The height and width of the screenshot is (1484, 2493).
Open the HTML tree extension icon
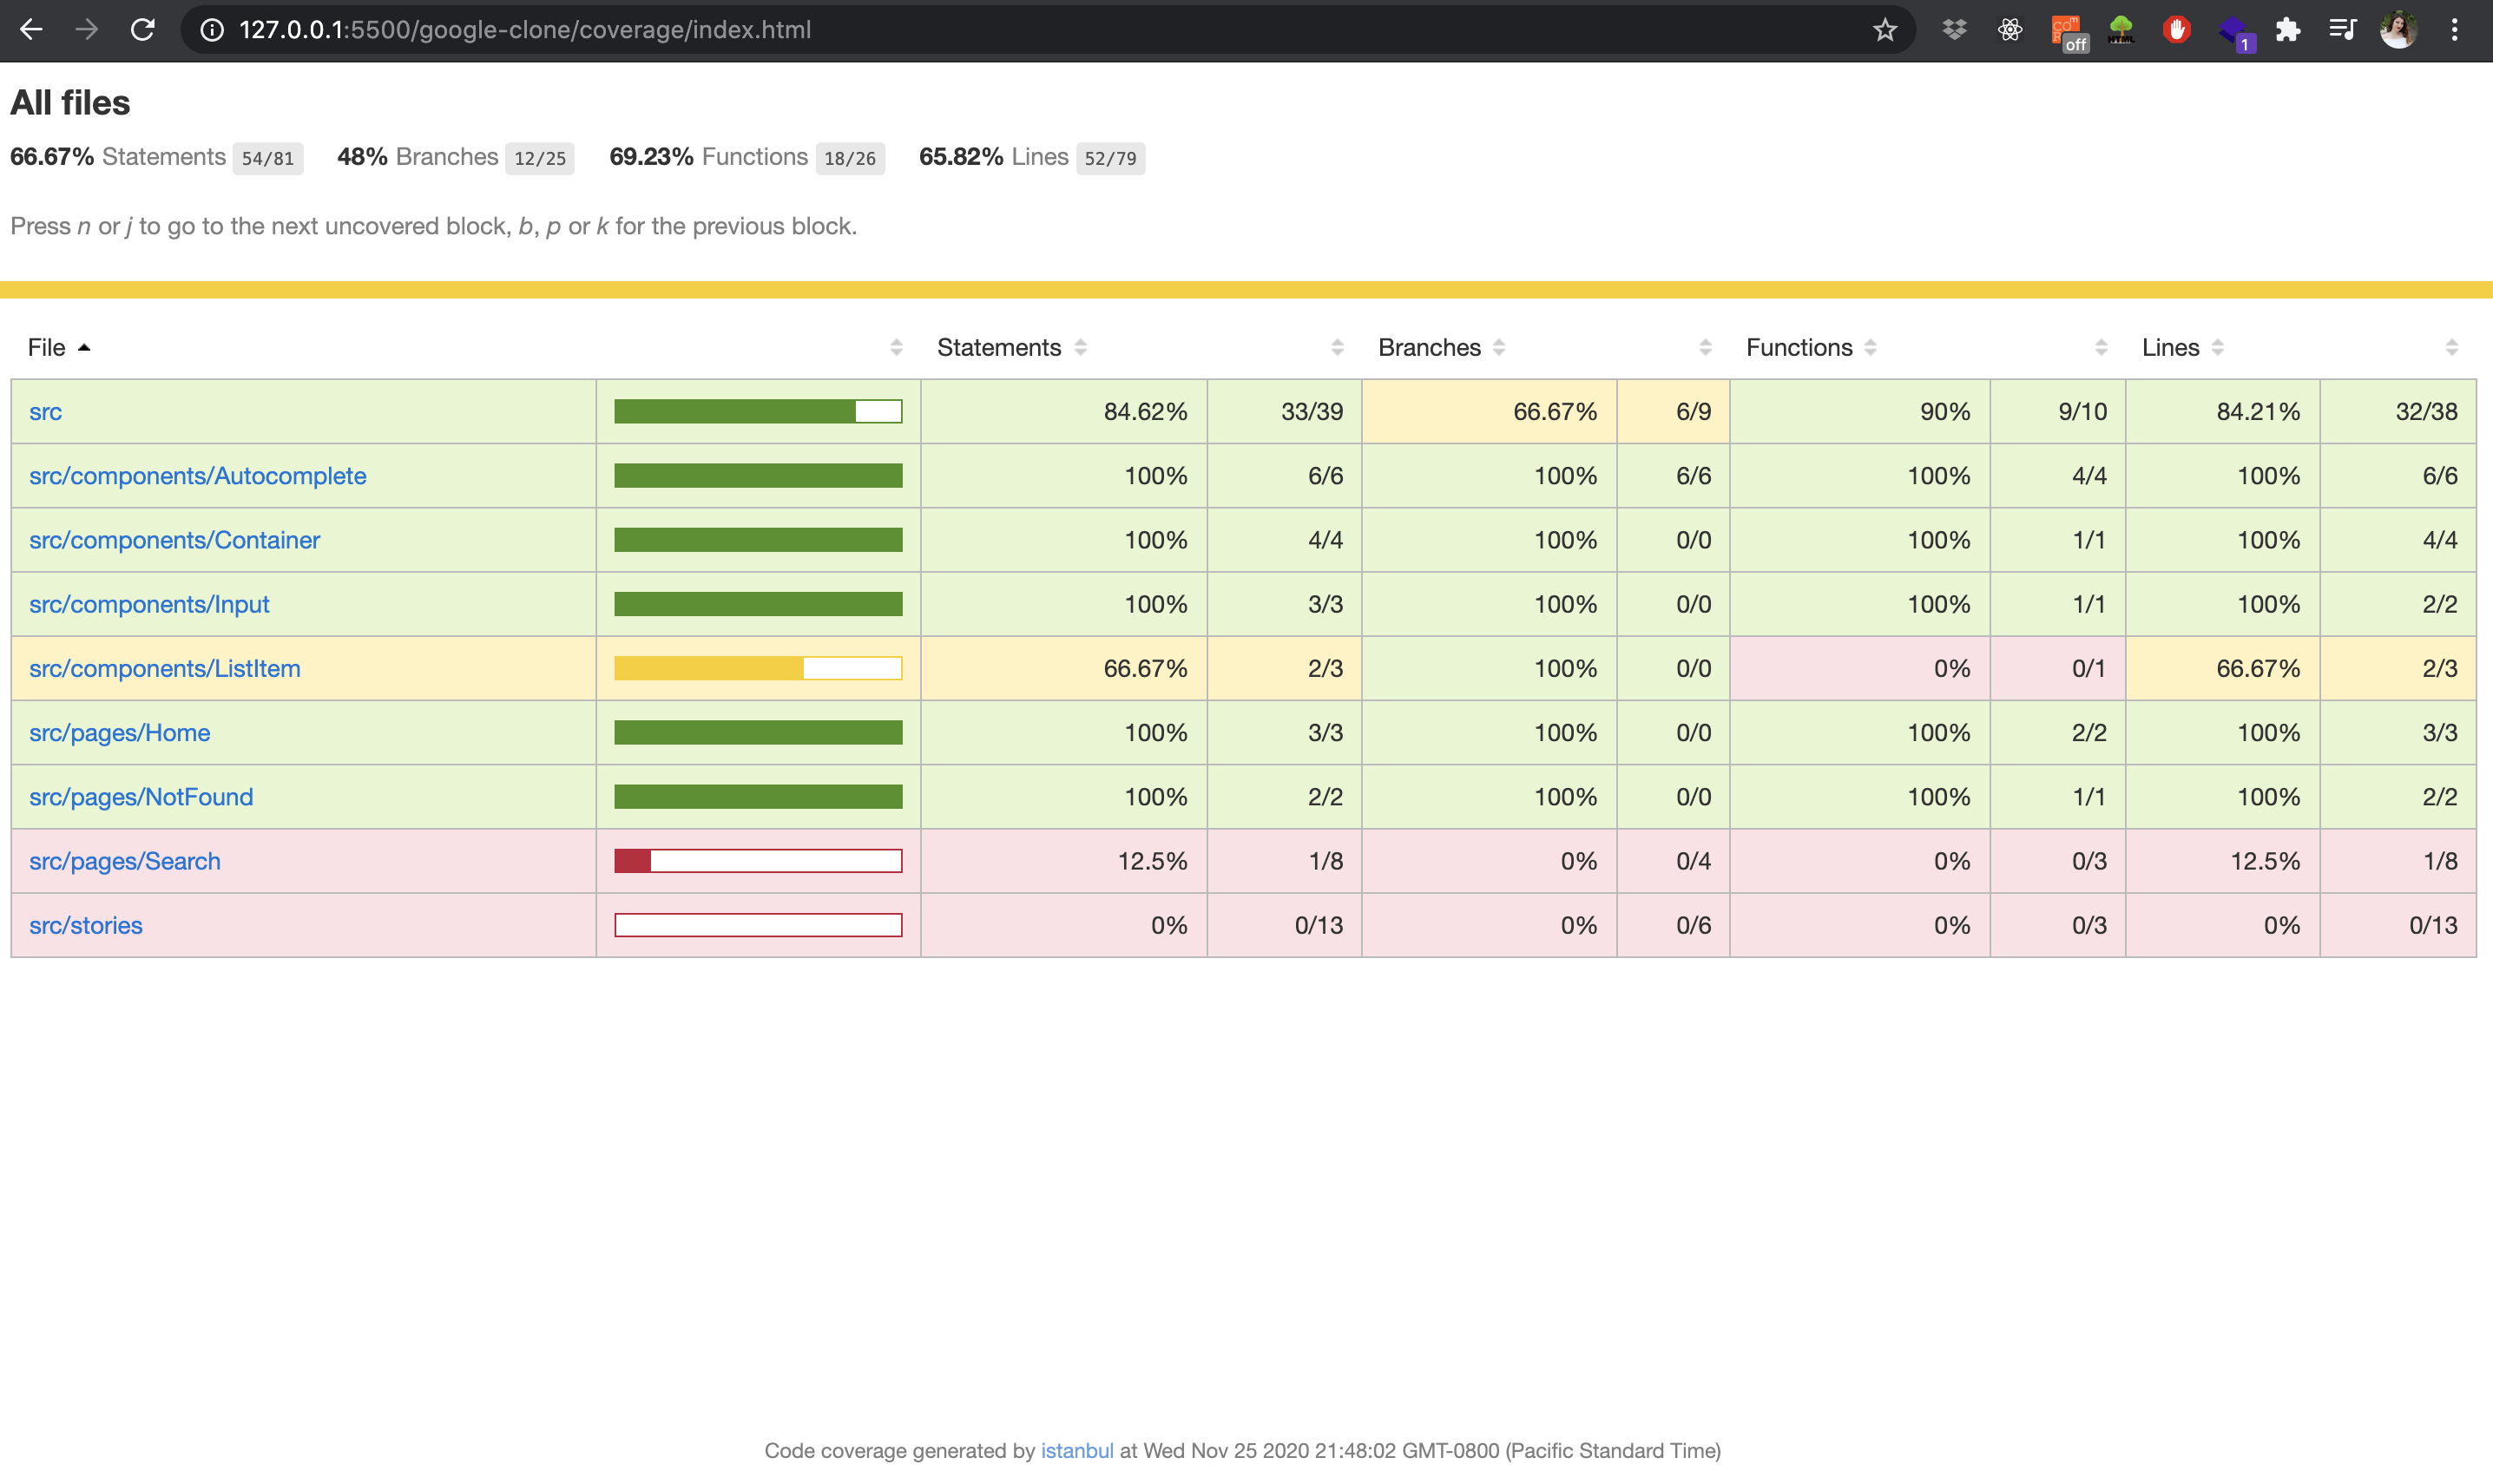[x=2121, y=30]
